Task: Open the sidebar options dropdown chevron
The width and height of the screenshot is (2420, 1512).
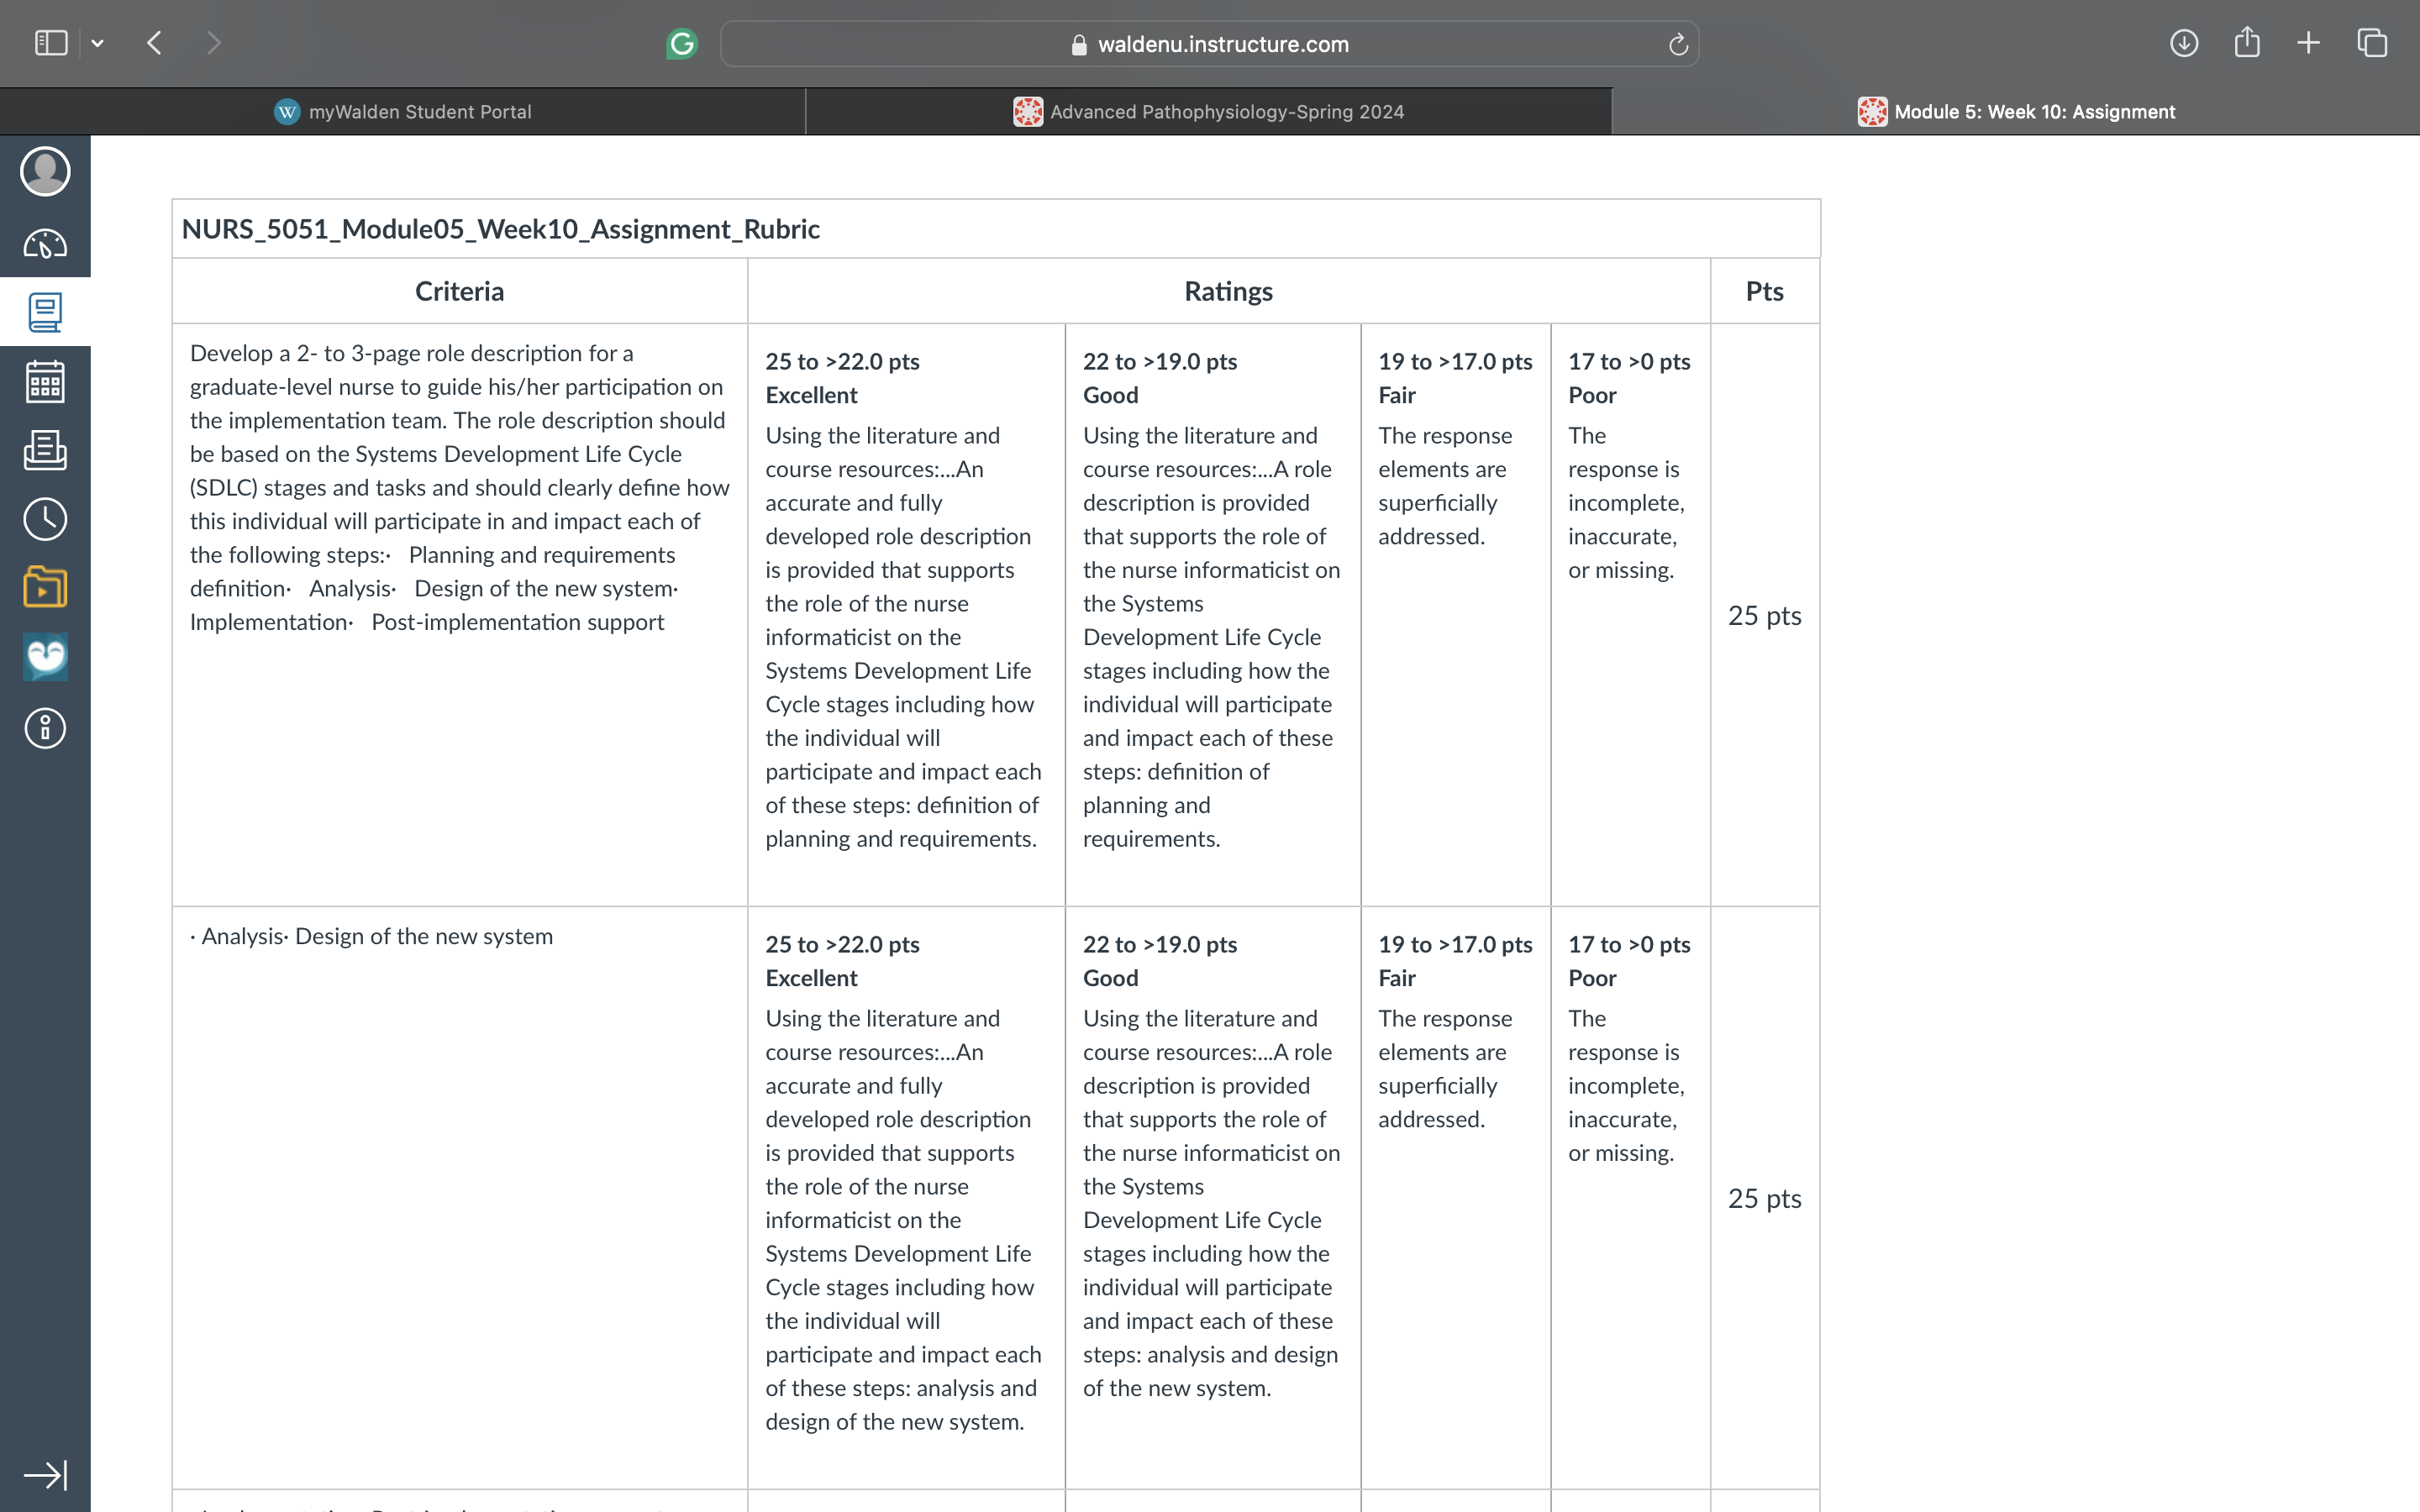Action: coord(97,43)
